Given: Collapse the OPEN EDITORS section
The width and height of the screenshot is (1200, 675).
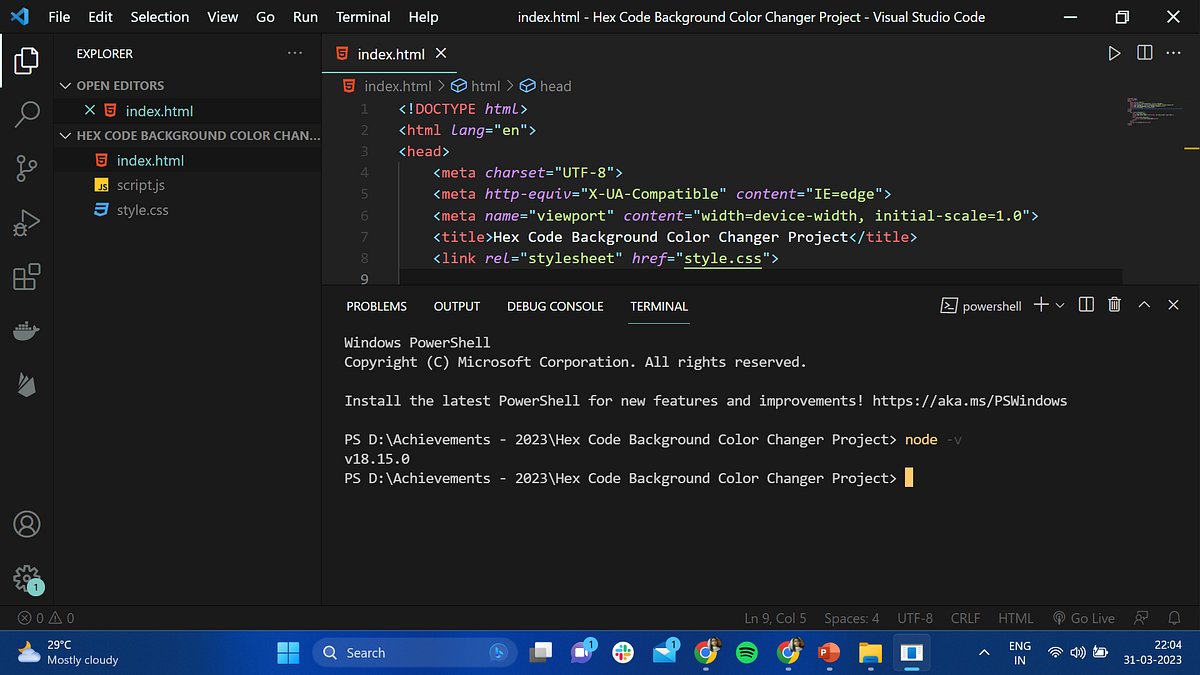Looking at the screenshot, I should pyautogui.click(x=65, y=85).
